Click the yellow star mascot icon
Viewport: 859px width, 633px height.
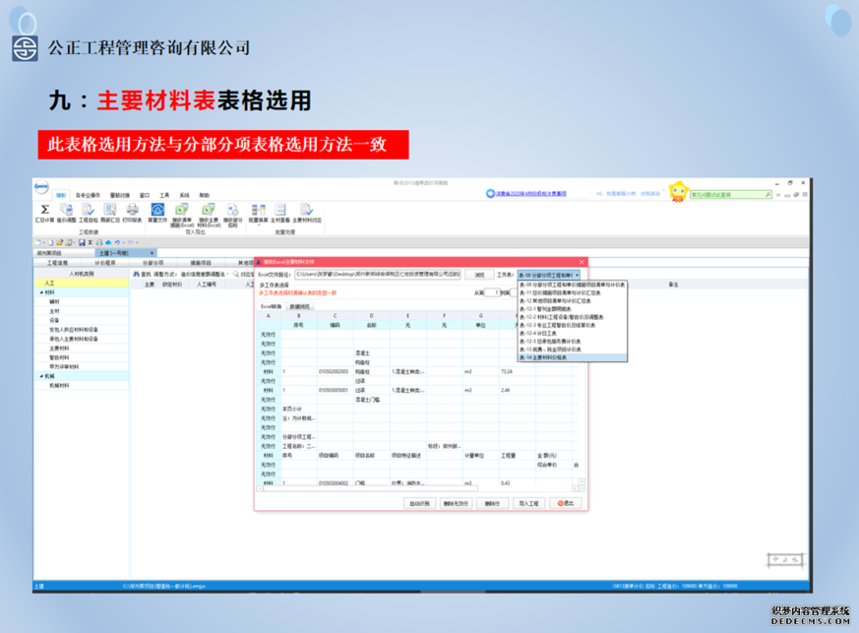678,192
